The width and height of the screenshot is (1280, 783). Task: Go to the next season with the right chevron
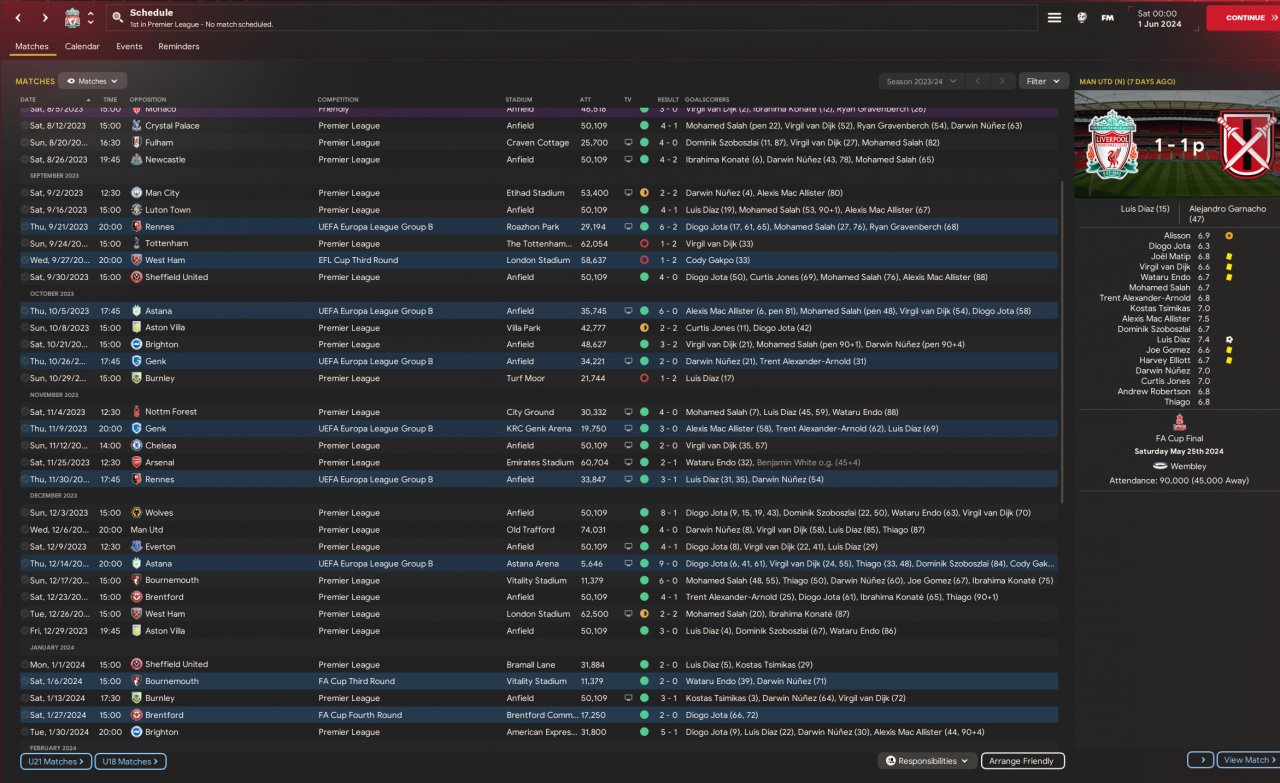pos(1002,81)
